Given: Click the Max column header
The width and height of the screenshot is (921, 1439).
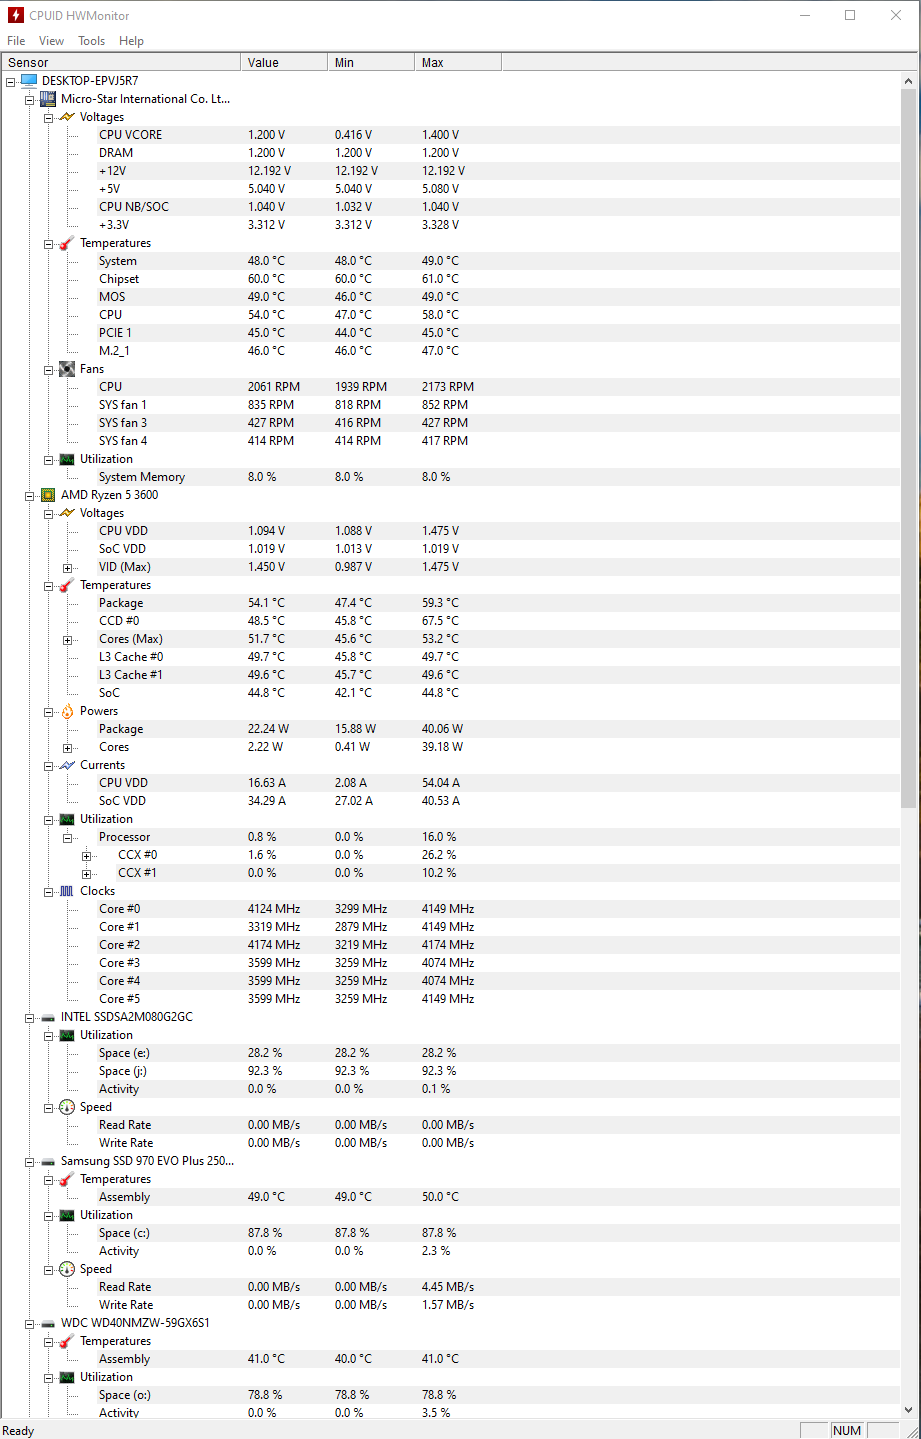Looking at the screenshot, I should click(457, 62).
